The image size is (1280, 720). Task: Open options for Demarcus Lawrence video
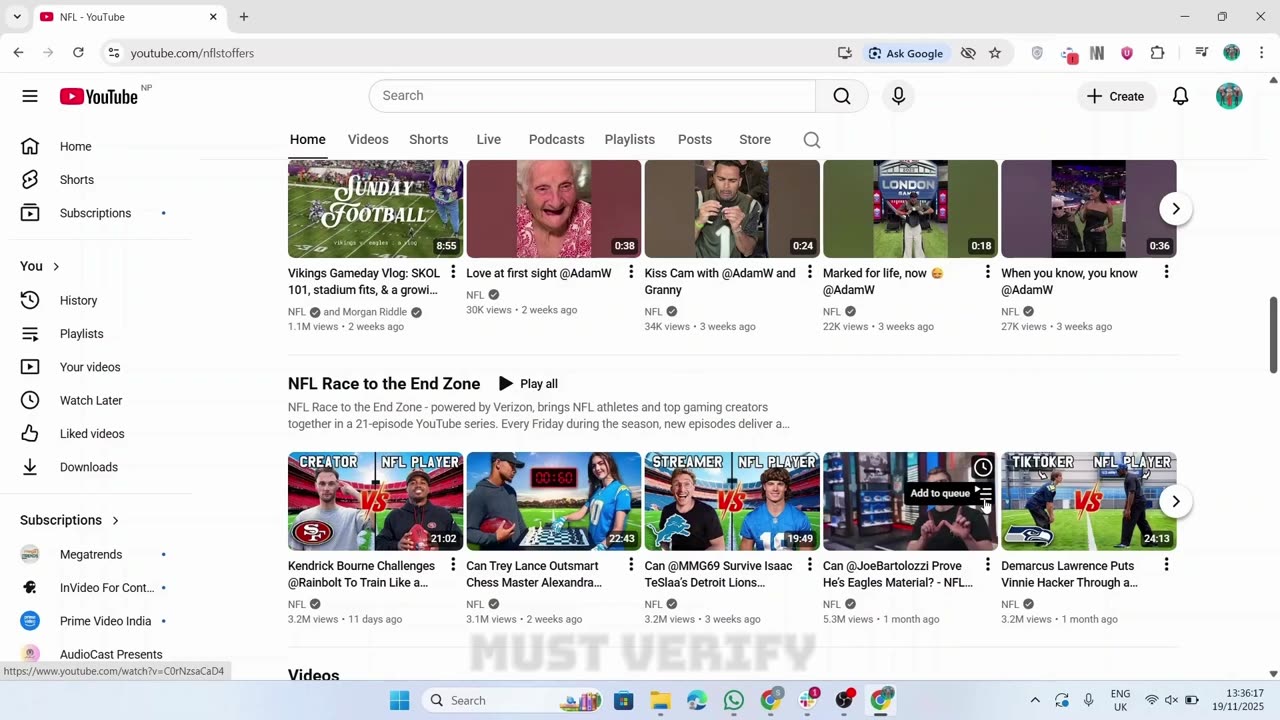click(x=1166, y=565)
